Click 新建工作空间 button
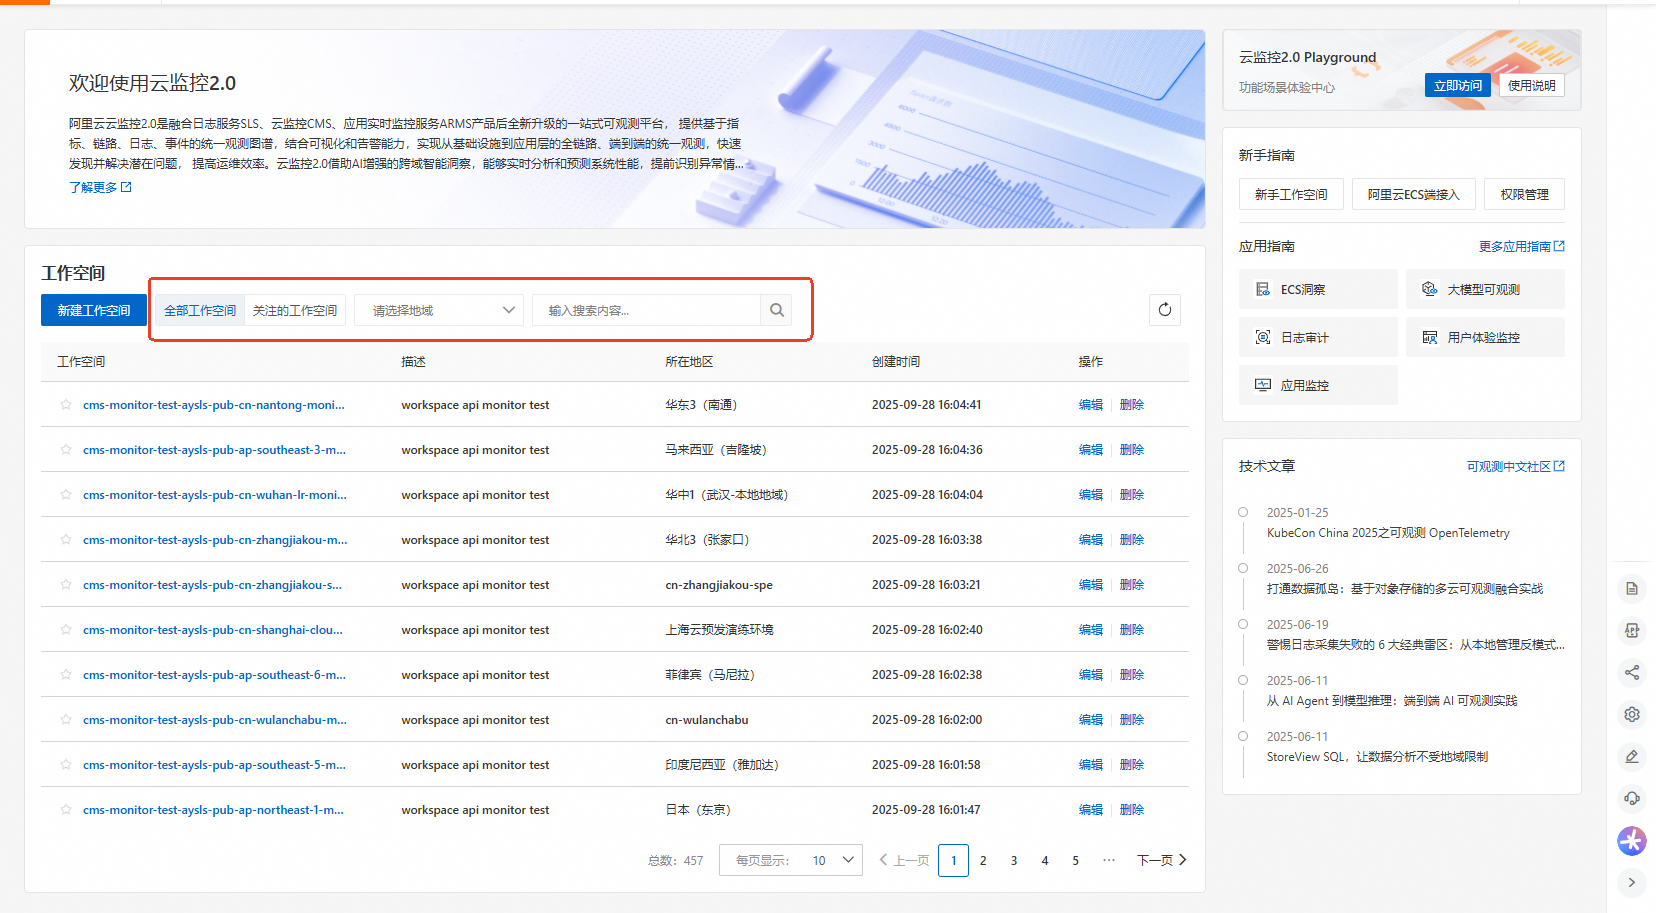The width and height of the screenshot is (1656, 913). pyautogui.click(x=94, y=310)
